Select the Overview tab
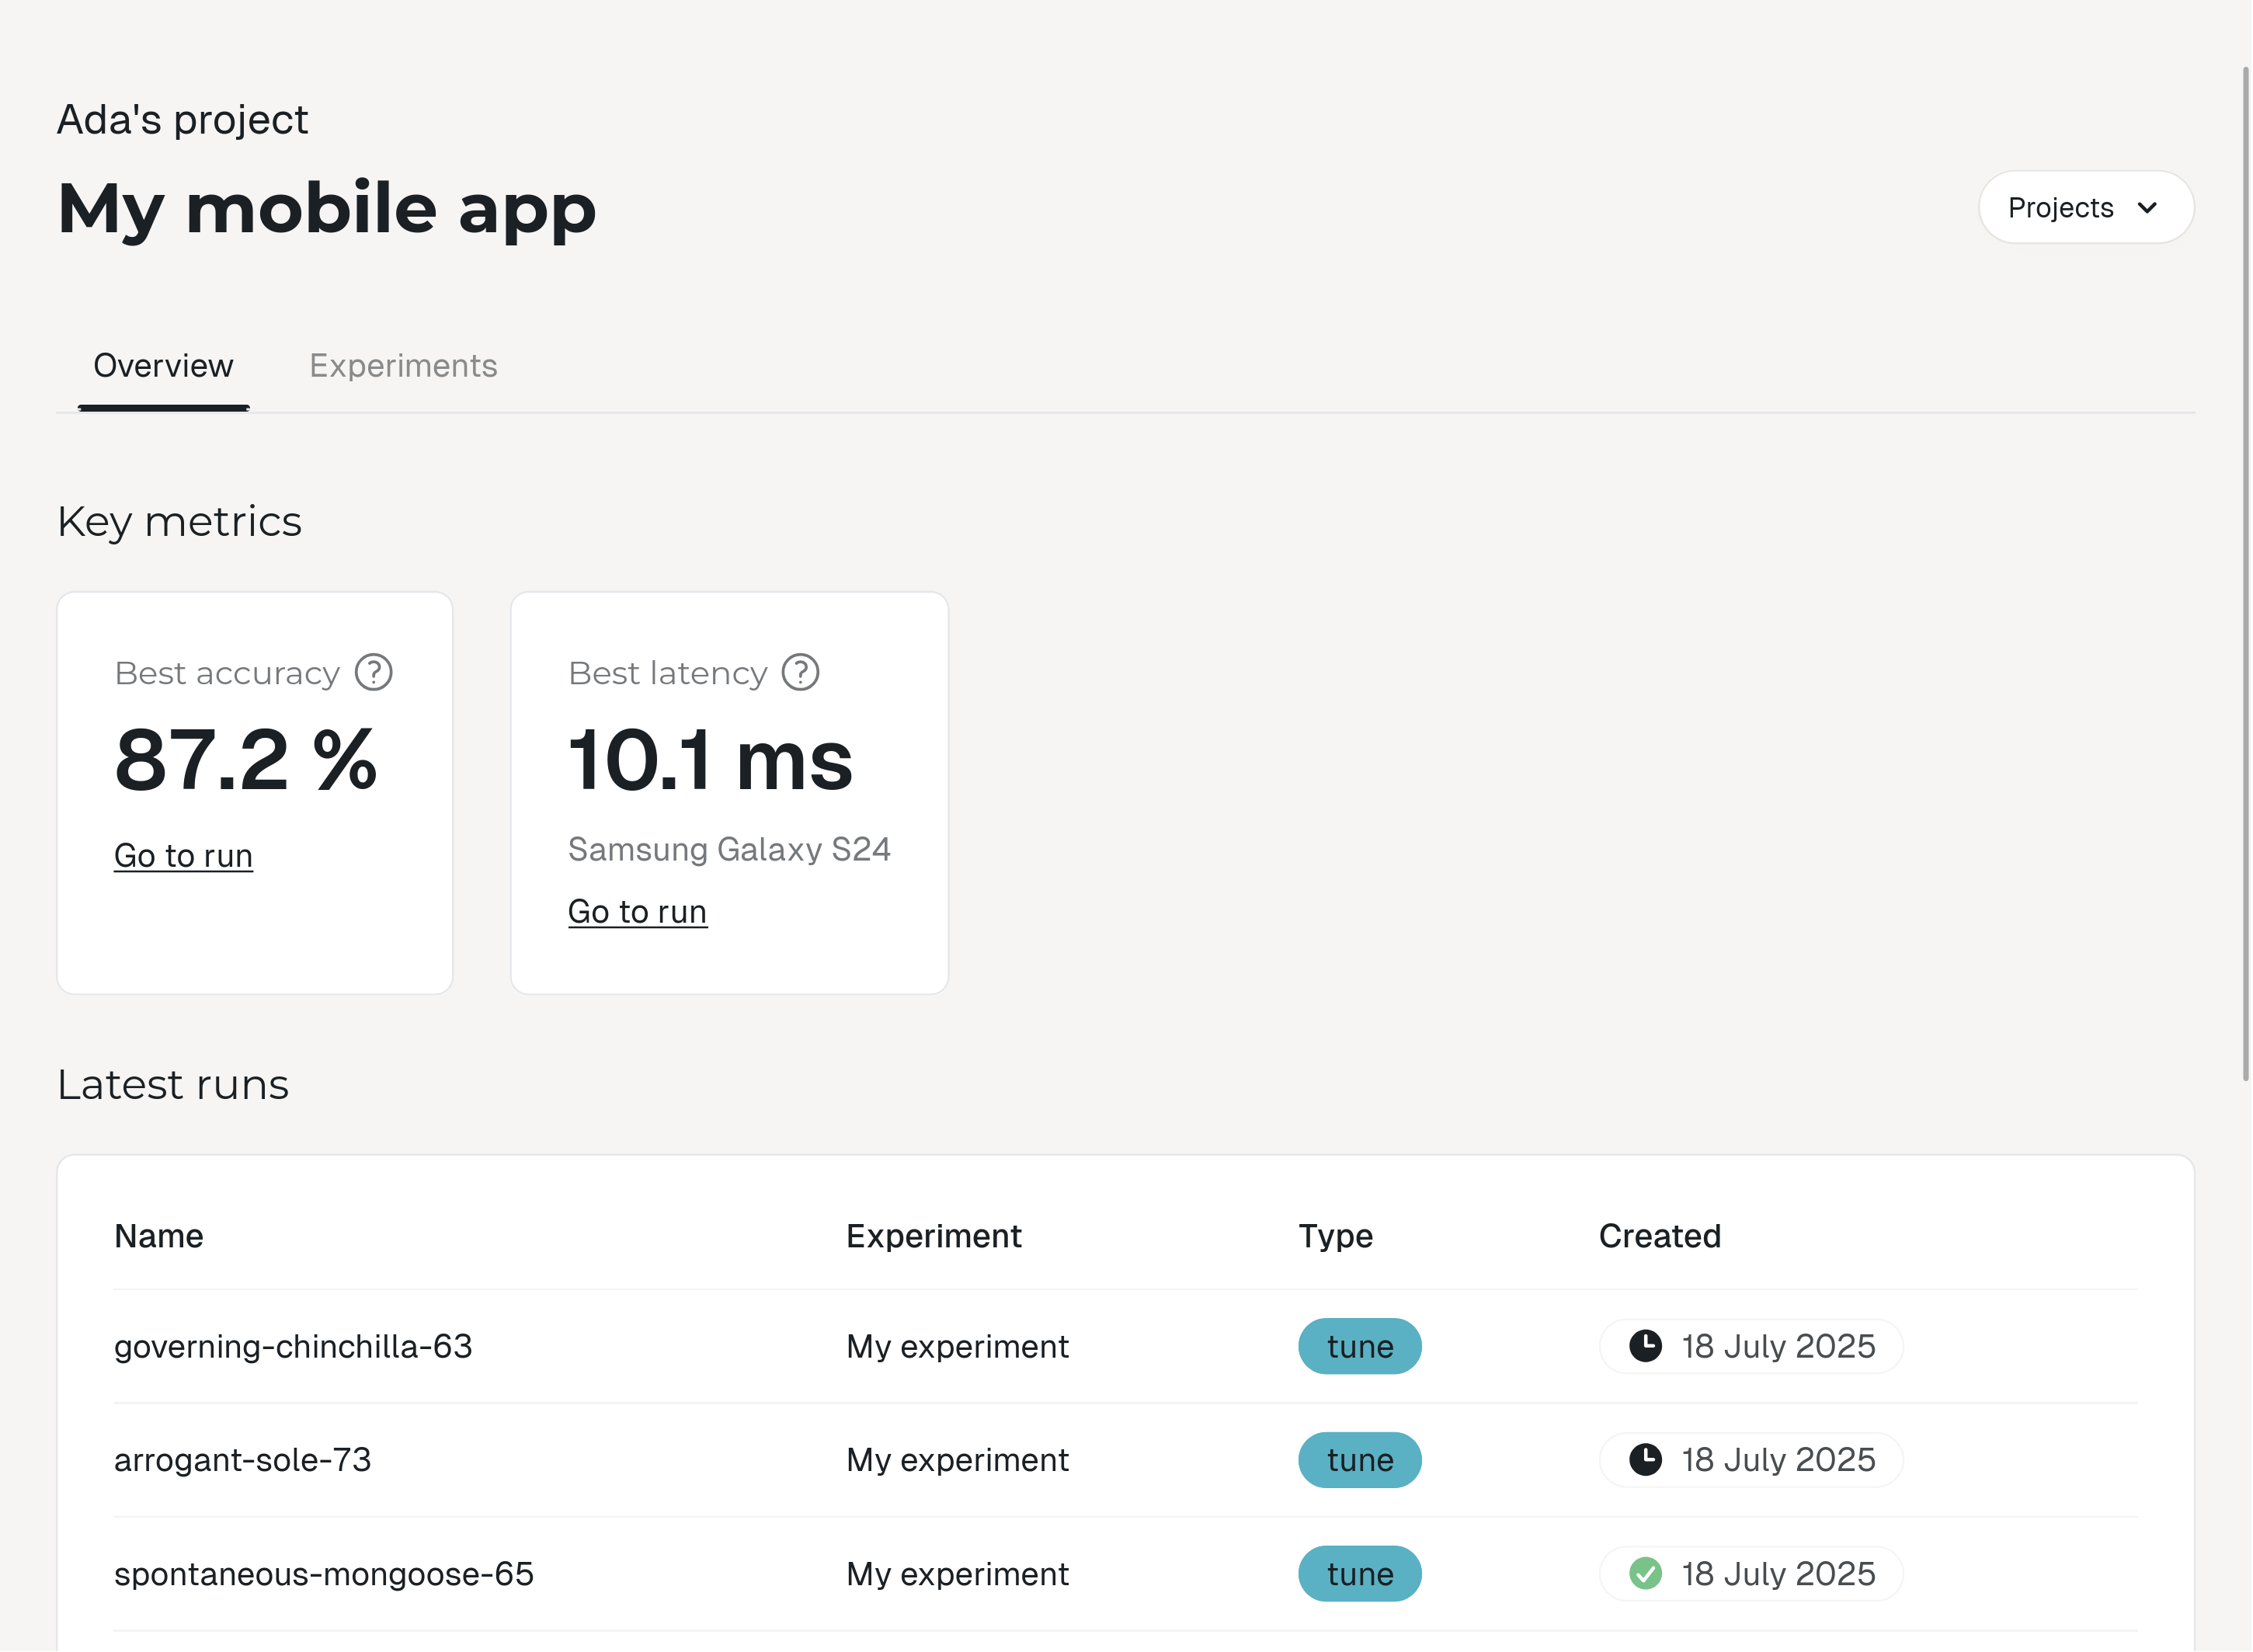This screenshot has height=1652, width=2253. [163, 366]
